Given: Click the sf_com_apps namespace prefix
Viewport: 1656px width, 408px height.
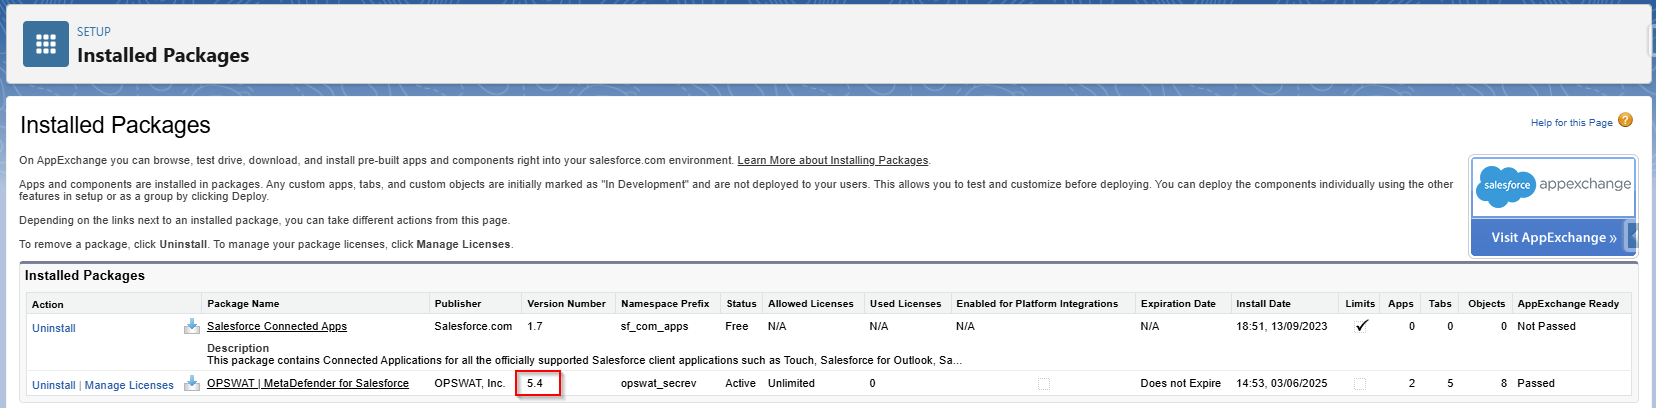Looking at the screenshot, I should 654,326.
